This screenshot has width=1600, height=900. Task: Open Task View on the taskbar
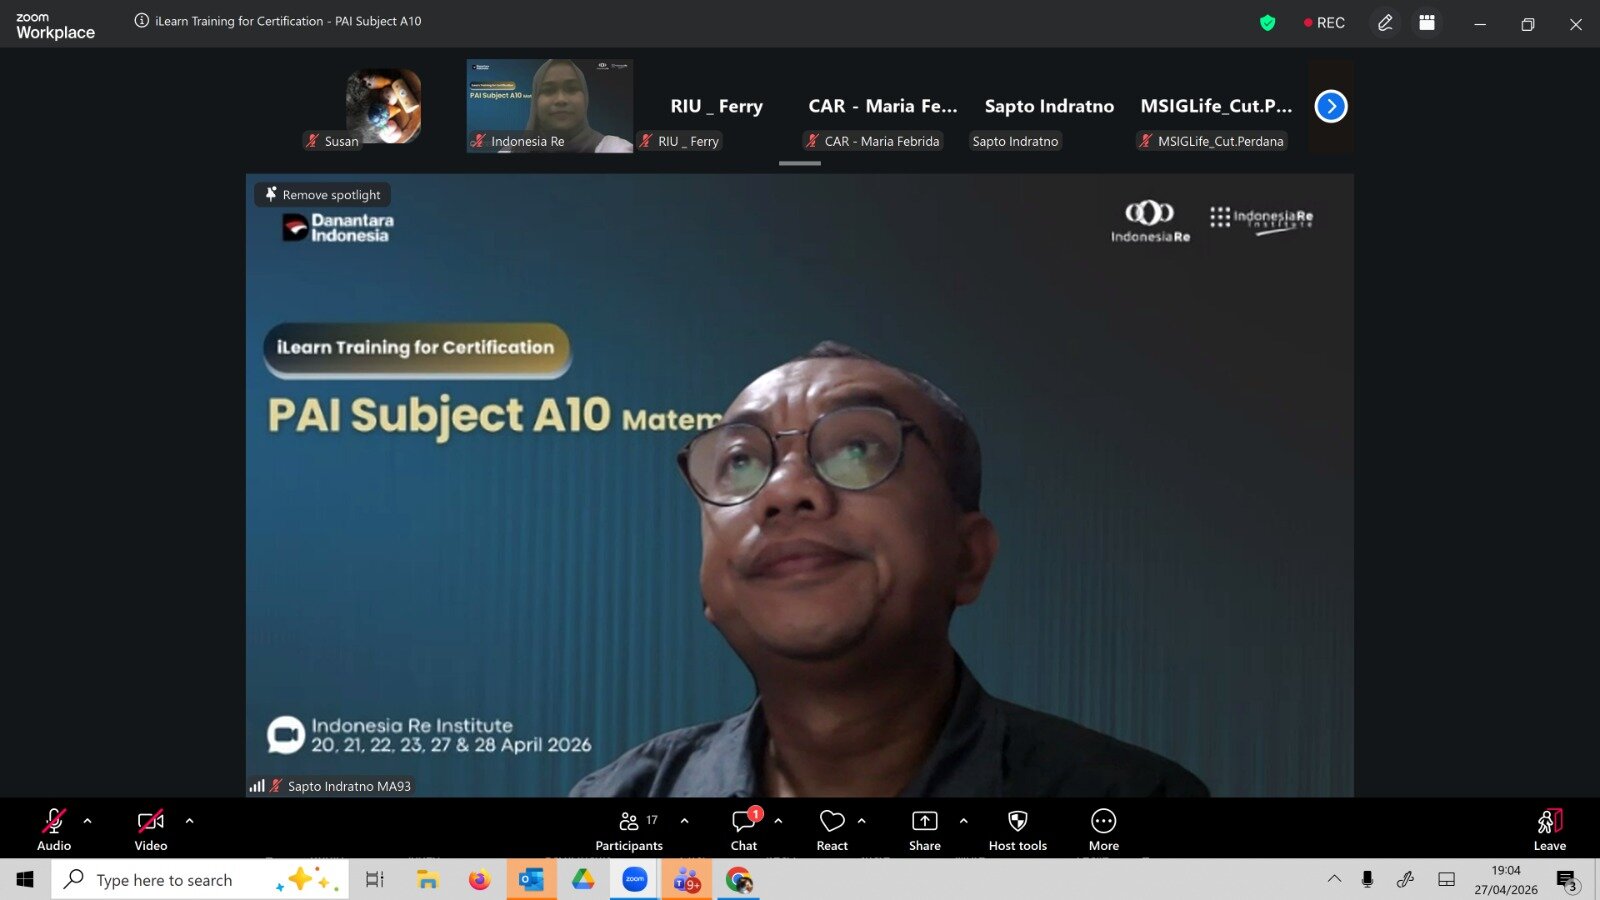[375, 880]
